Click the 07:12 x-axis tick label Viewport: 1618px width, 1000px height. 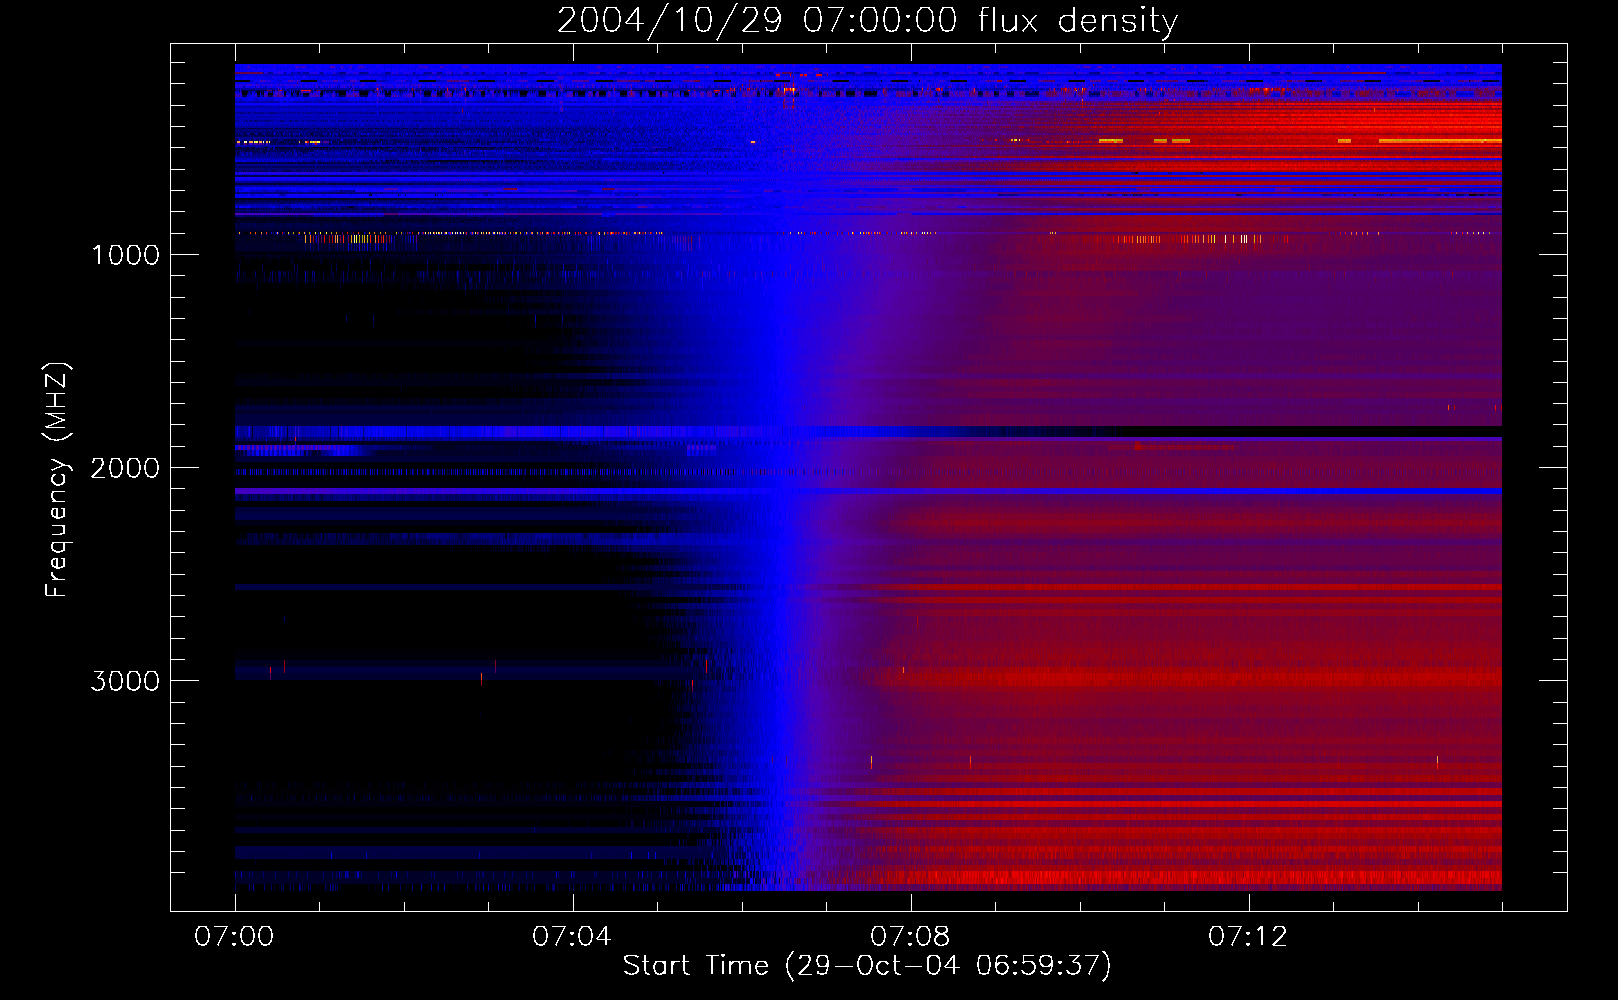[x=1248, y=937]
